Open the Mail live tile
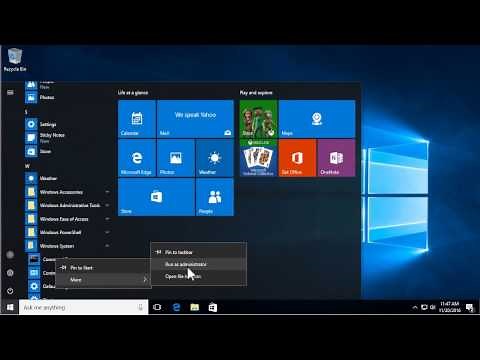This screenshot has width=480, height=360. [x=195, y=119]
